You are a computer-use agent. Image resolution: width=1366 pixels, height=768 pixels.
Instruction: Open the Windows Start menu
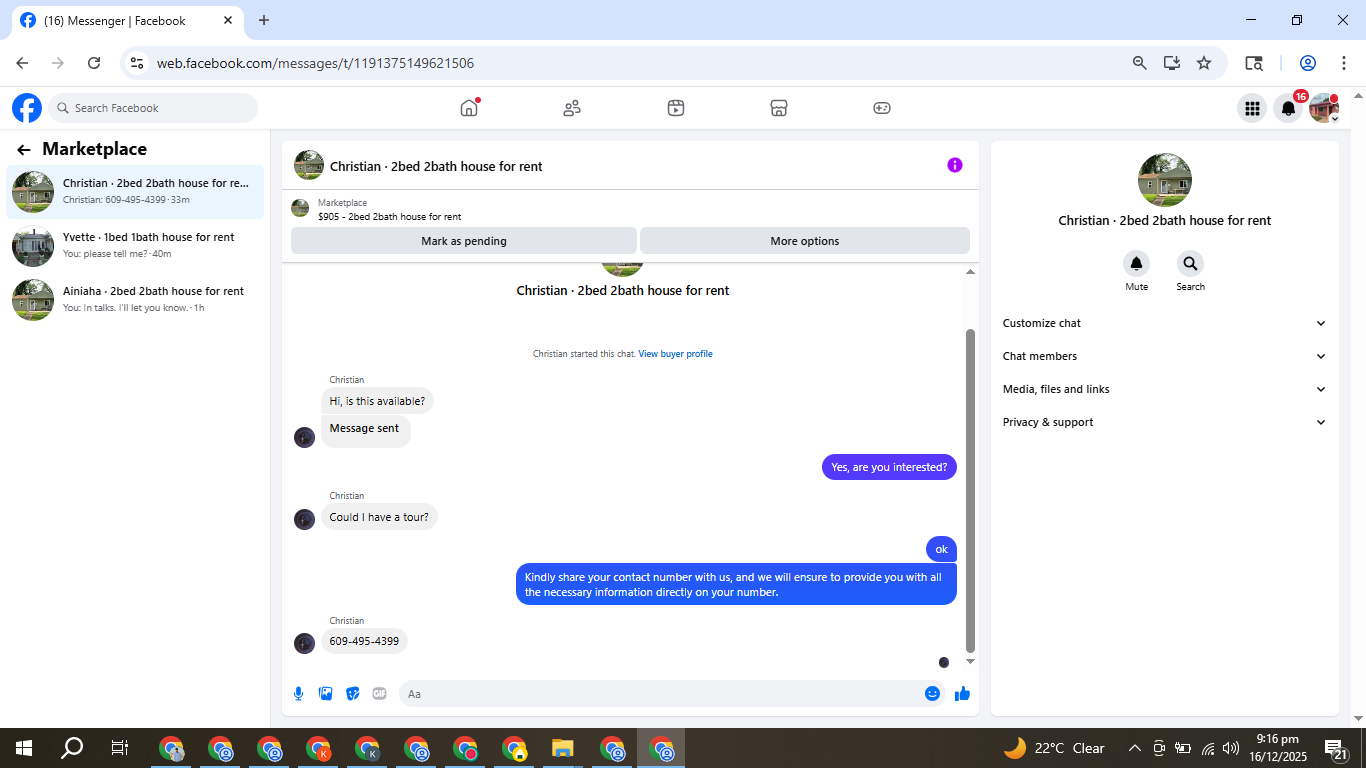[x=24, y=748]
